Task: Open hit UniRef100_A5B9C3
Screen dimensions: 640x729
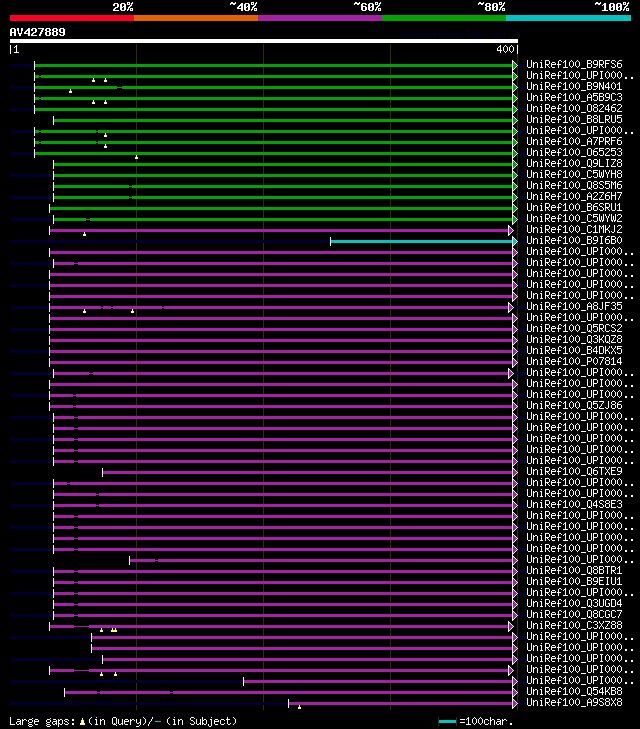Action: tap(574, 97)
